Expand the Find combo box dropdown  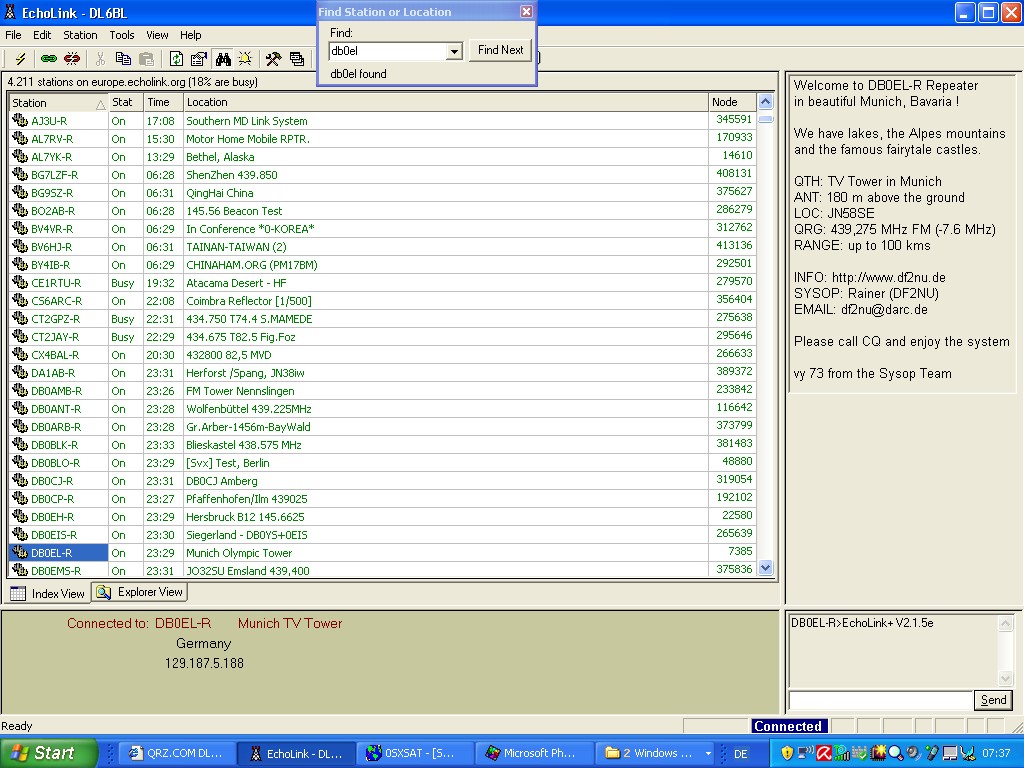[x=454, y=51]
